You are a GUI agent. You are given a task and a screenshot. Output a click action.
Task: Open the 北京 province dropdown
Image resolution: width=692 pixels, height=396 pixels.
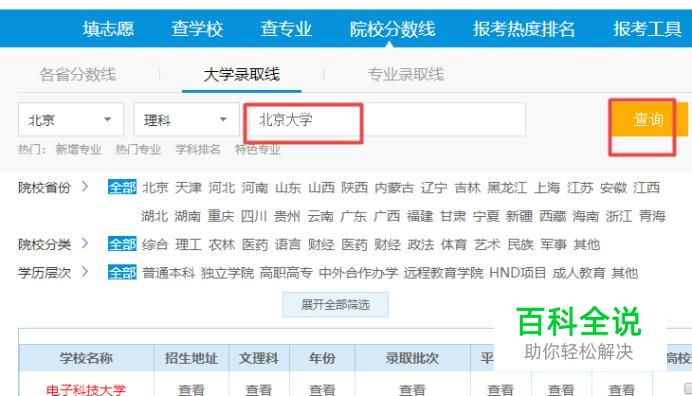71,120
